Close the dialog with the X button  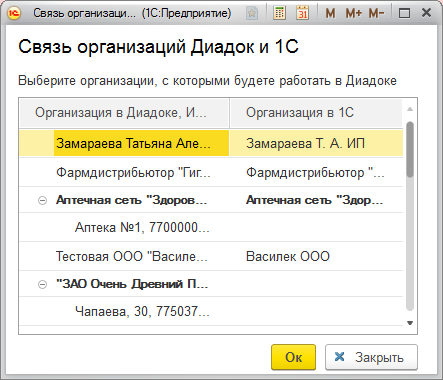click(x=426, y=13)
